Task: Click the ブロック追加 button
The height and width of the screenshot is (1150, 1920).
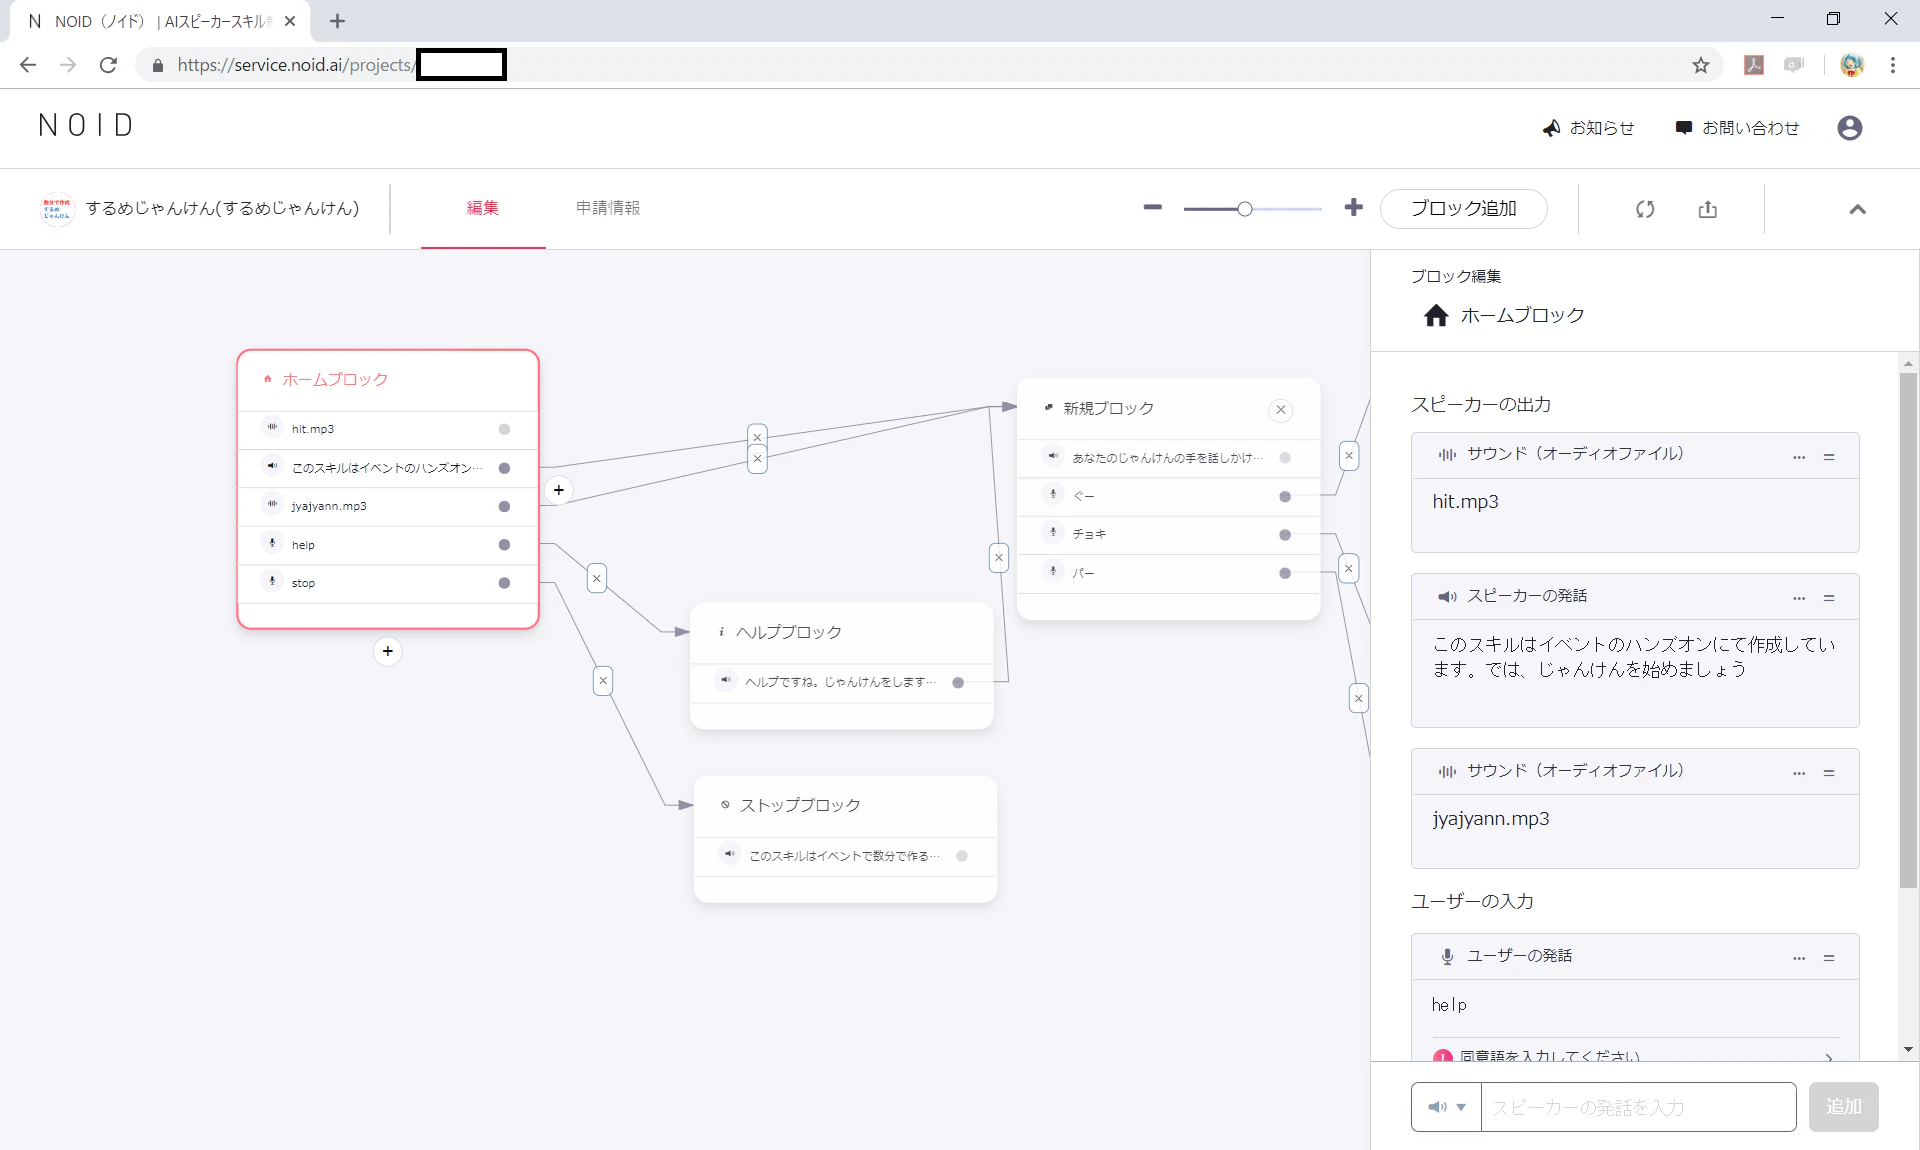Action: pos(1464,208)
